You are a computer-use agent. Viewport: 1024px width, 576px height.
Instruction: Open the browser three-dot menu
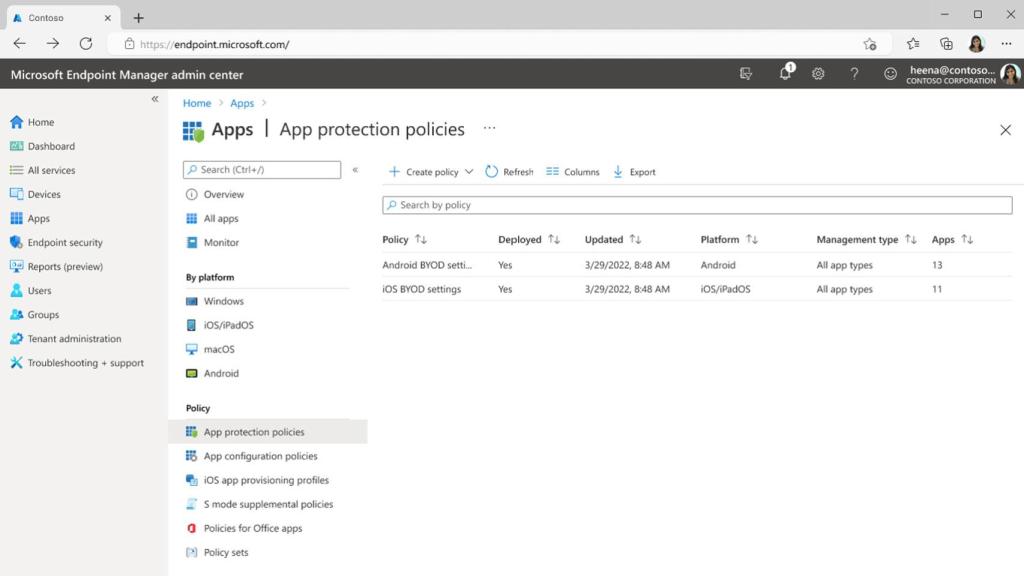point(1006,44)
